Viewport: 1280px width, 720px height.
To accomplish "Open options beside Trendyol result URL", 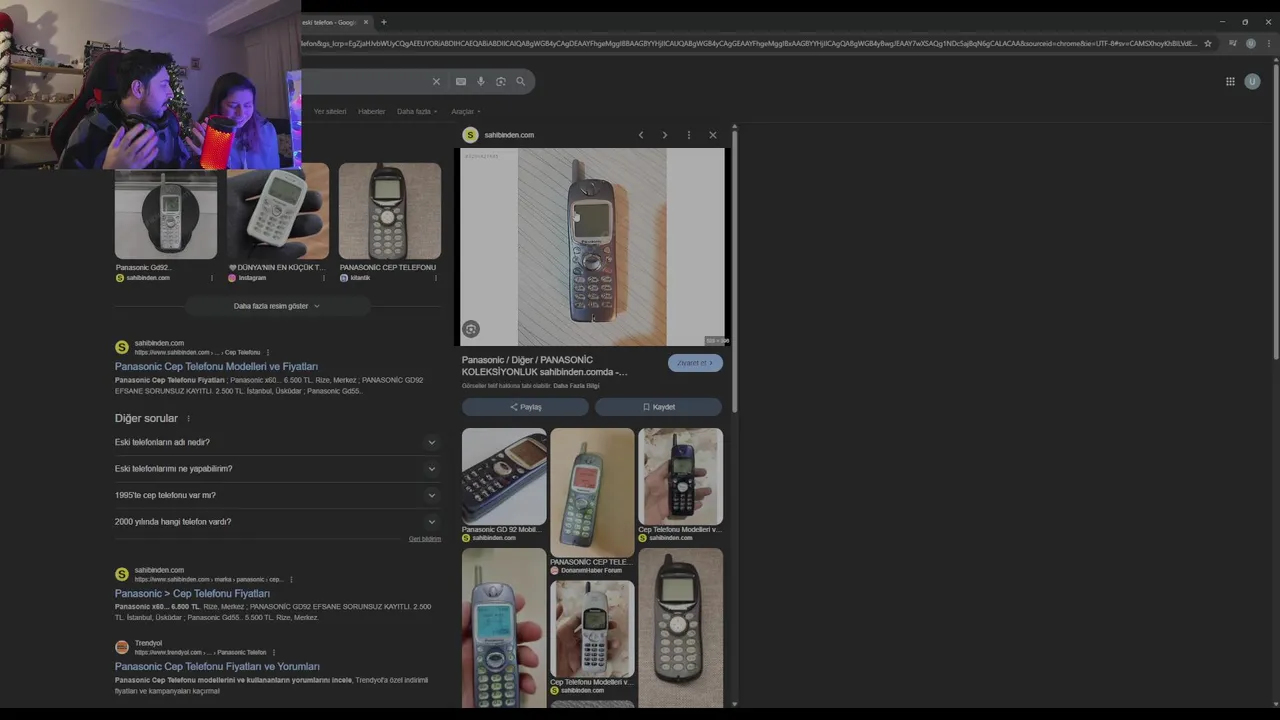I will [x=273, y=653].
